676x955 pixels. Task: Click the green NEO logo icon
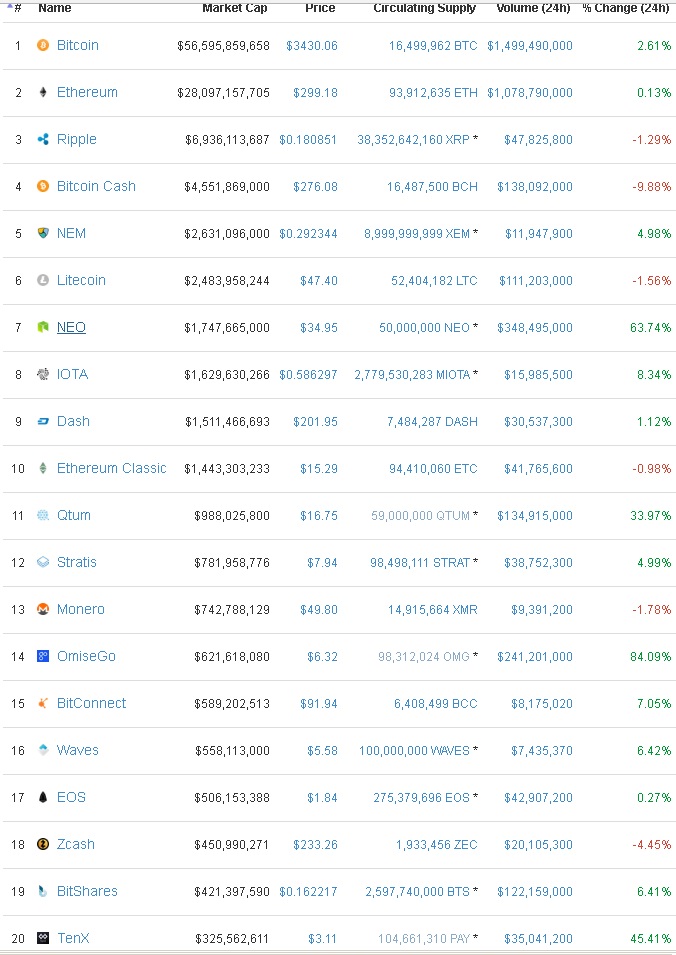click(x=43, y=327)
